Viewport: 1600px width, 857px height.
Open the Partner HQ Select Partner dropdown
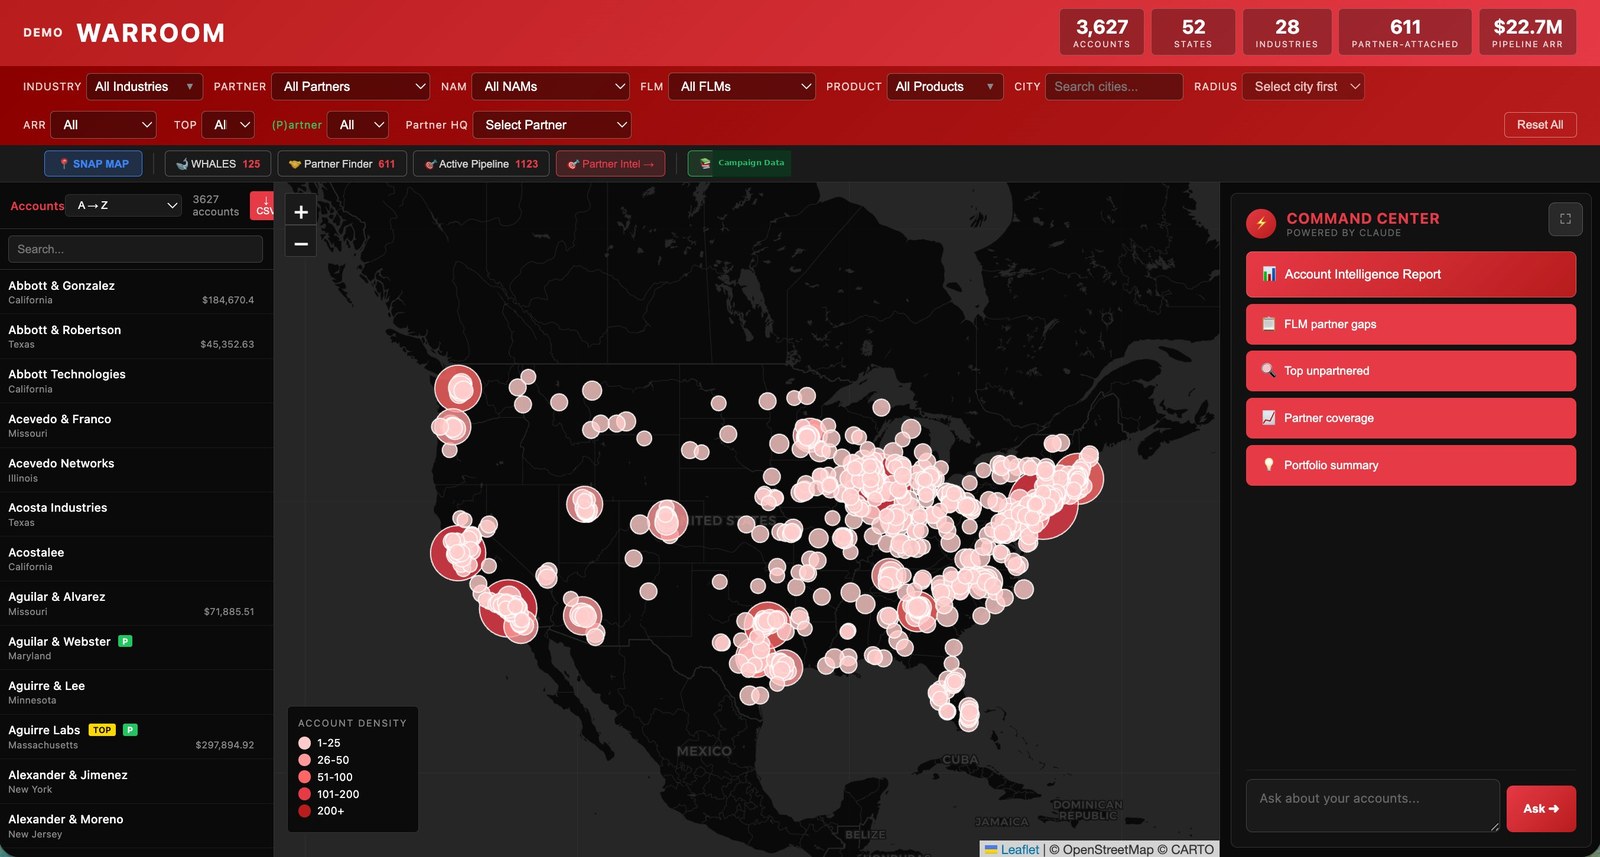point(552,125)
